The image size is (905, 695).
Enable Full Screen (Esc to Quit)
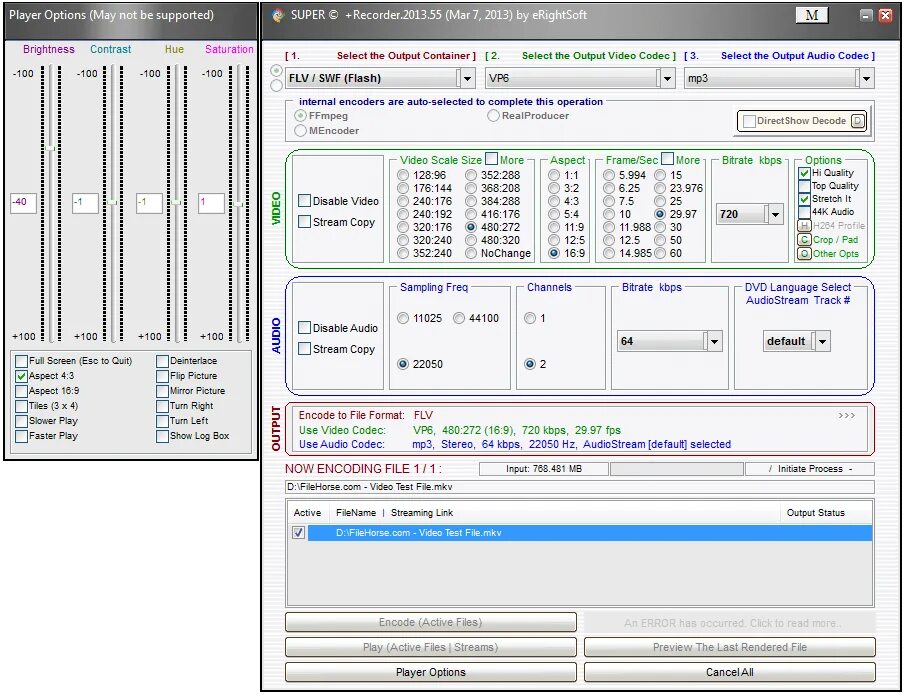coord(21,361)
